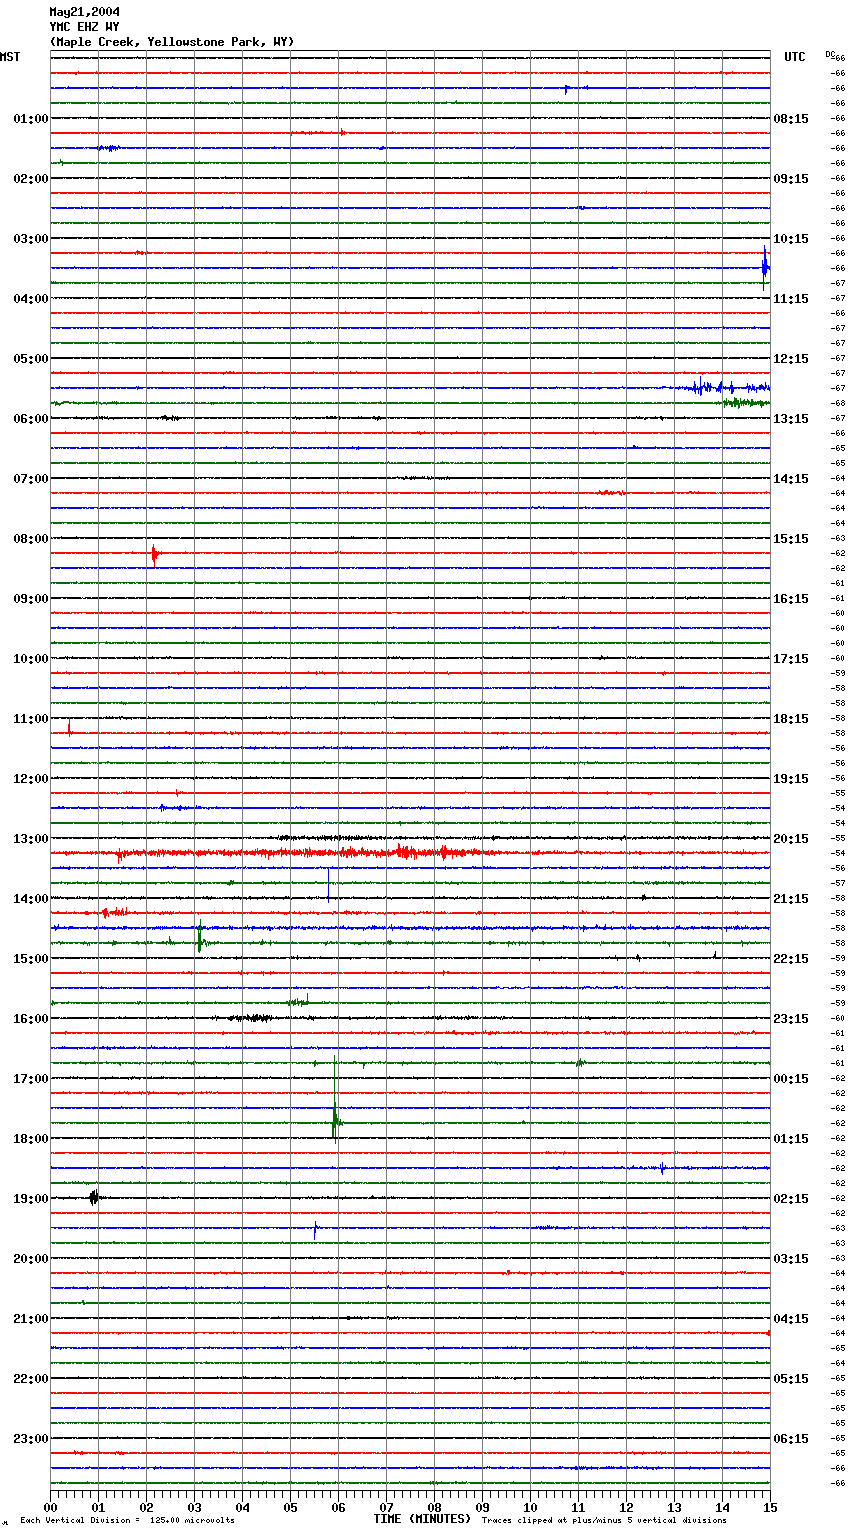
Task: Click "Each Vertical Division = 125.00 microvolts" note
Action: [127, 1520]
